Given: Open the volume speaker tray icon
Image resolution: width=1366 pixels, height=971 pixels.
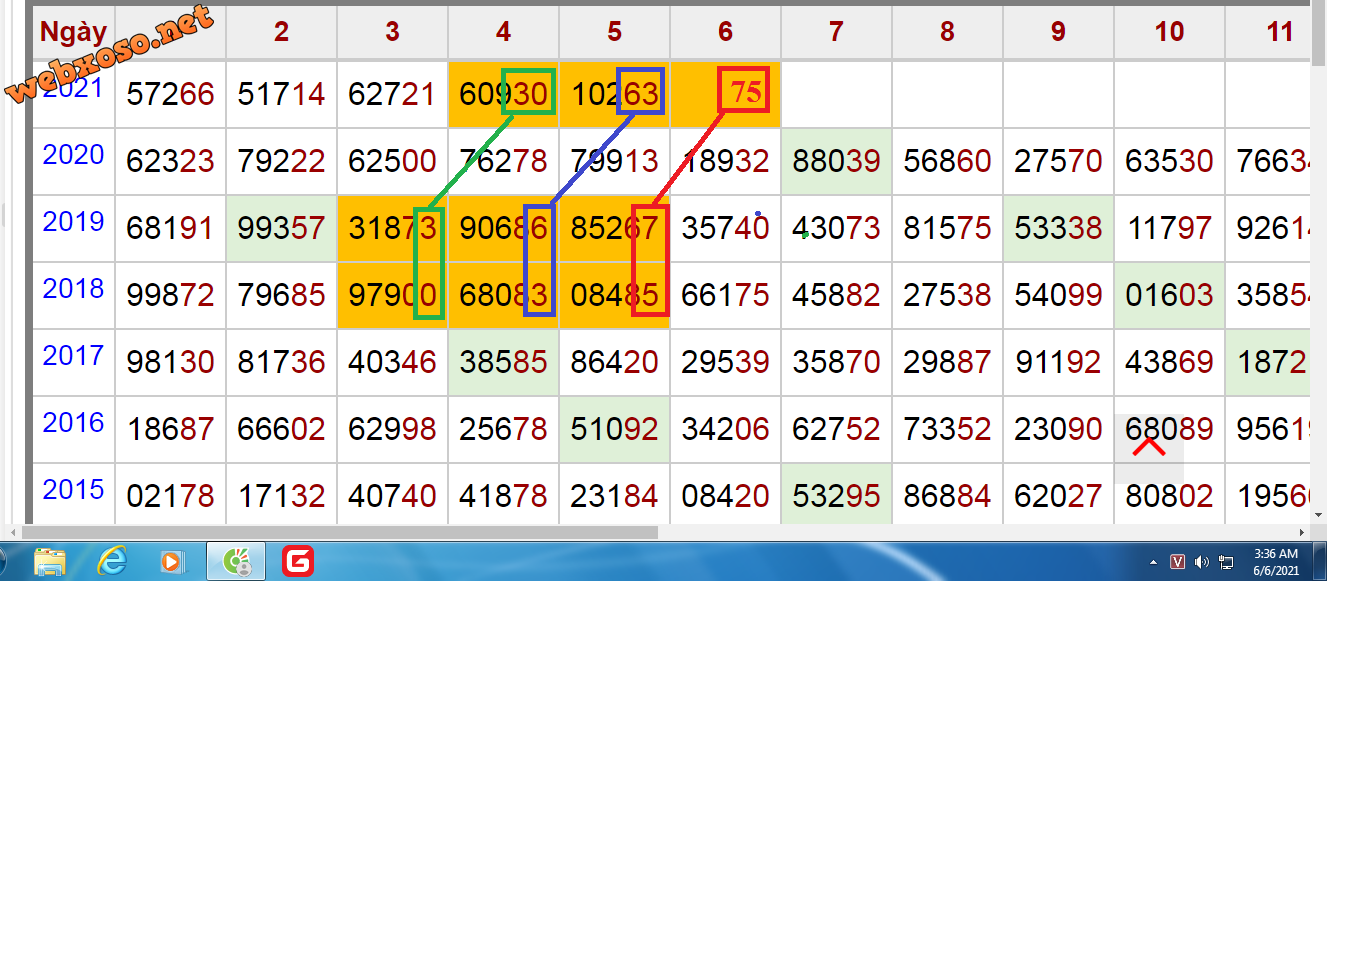Looking at the screenshot, I should [1201, 562].
